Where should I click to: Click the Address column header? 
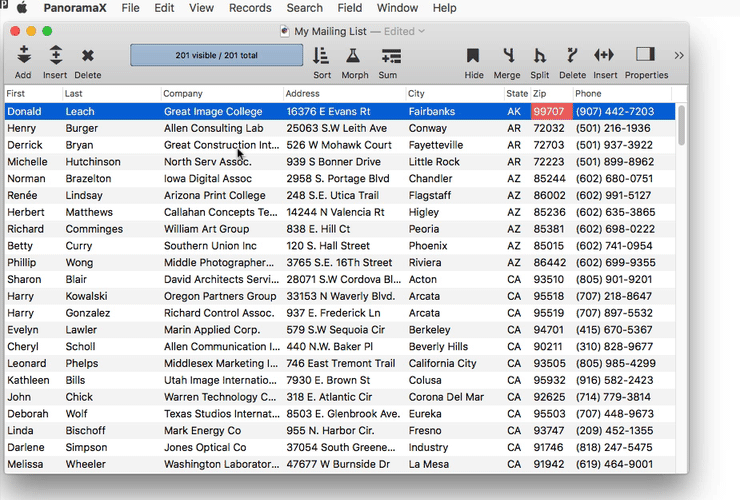pyautogui.click(x=344, y=93)
